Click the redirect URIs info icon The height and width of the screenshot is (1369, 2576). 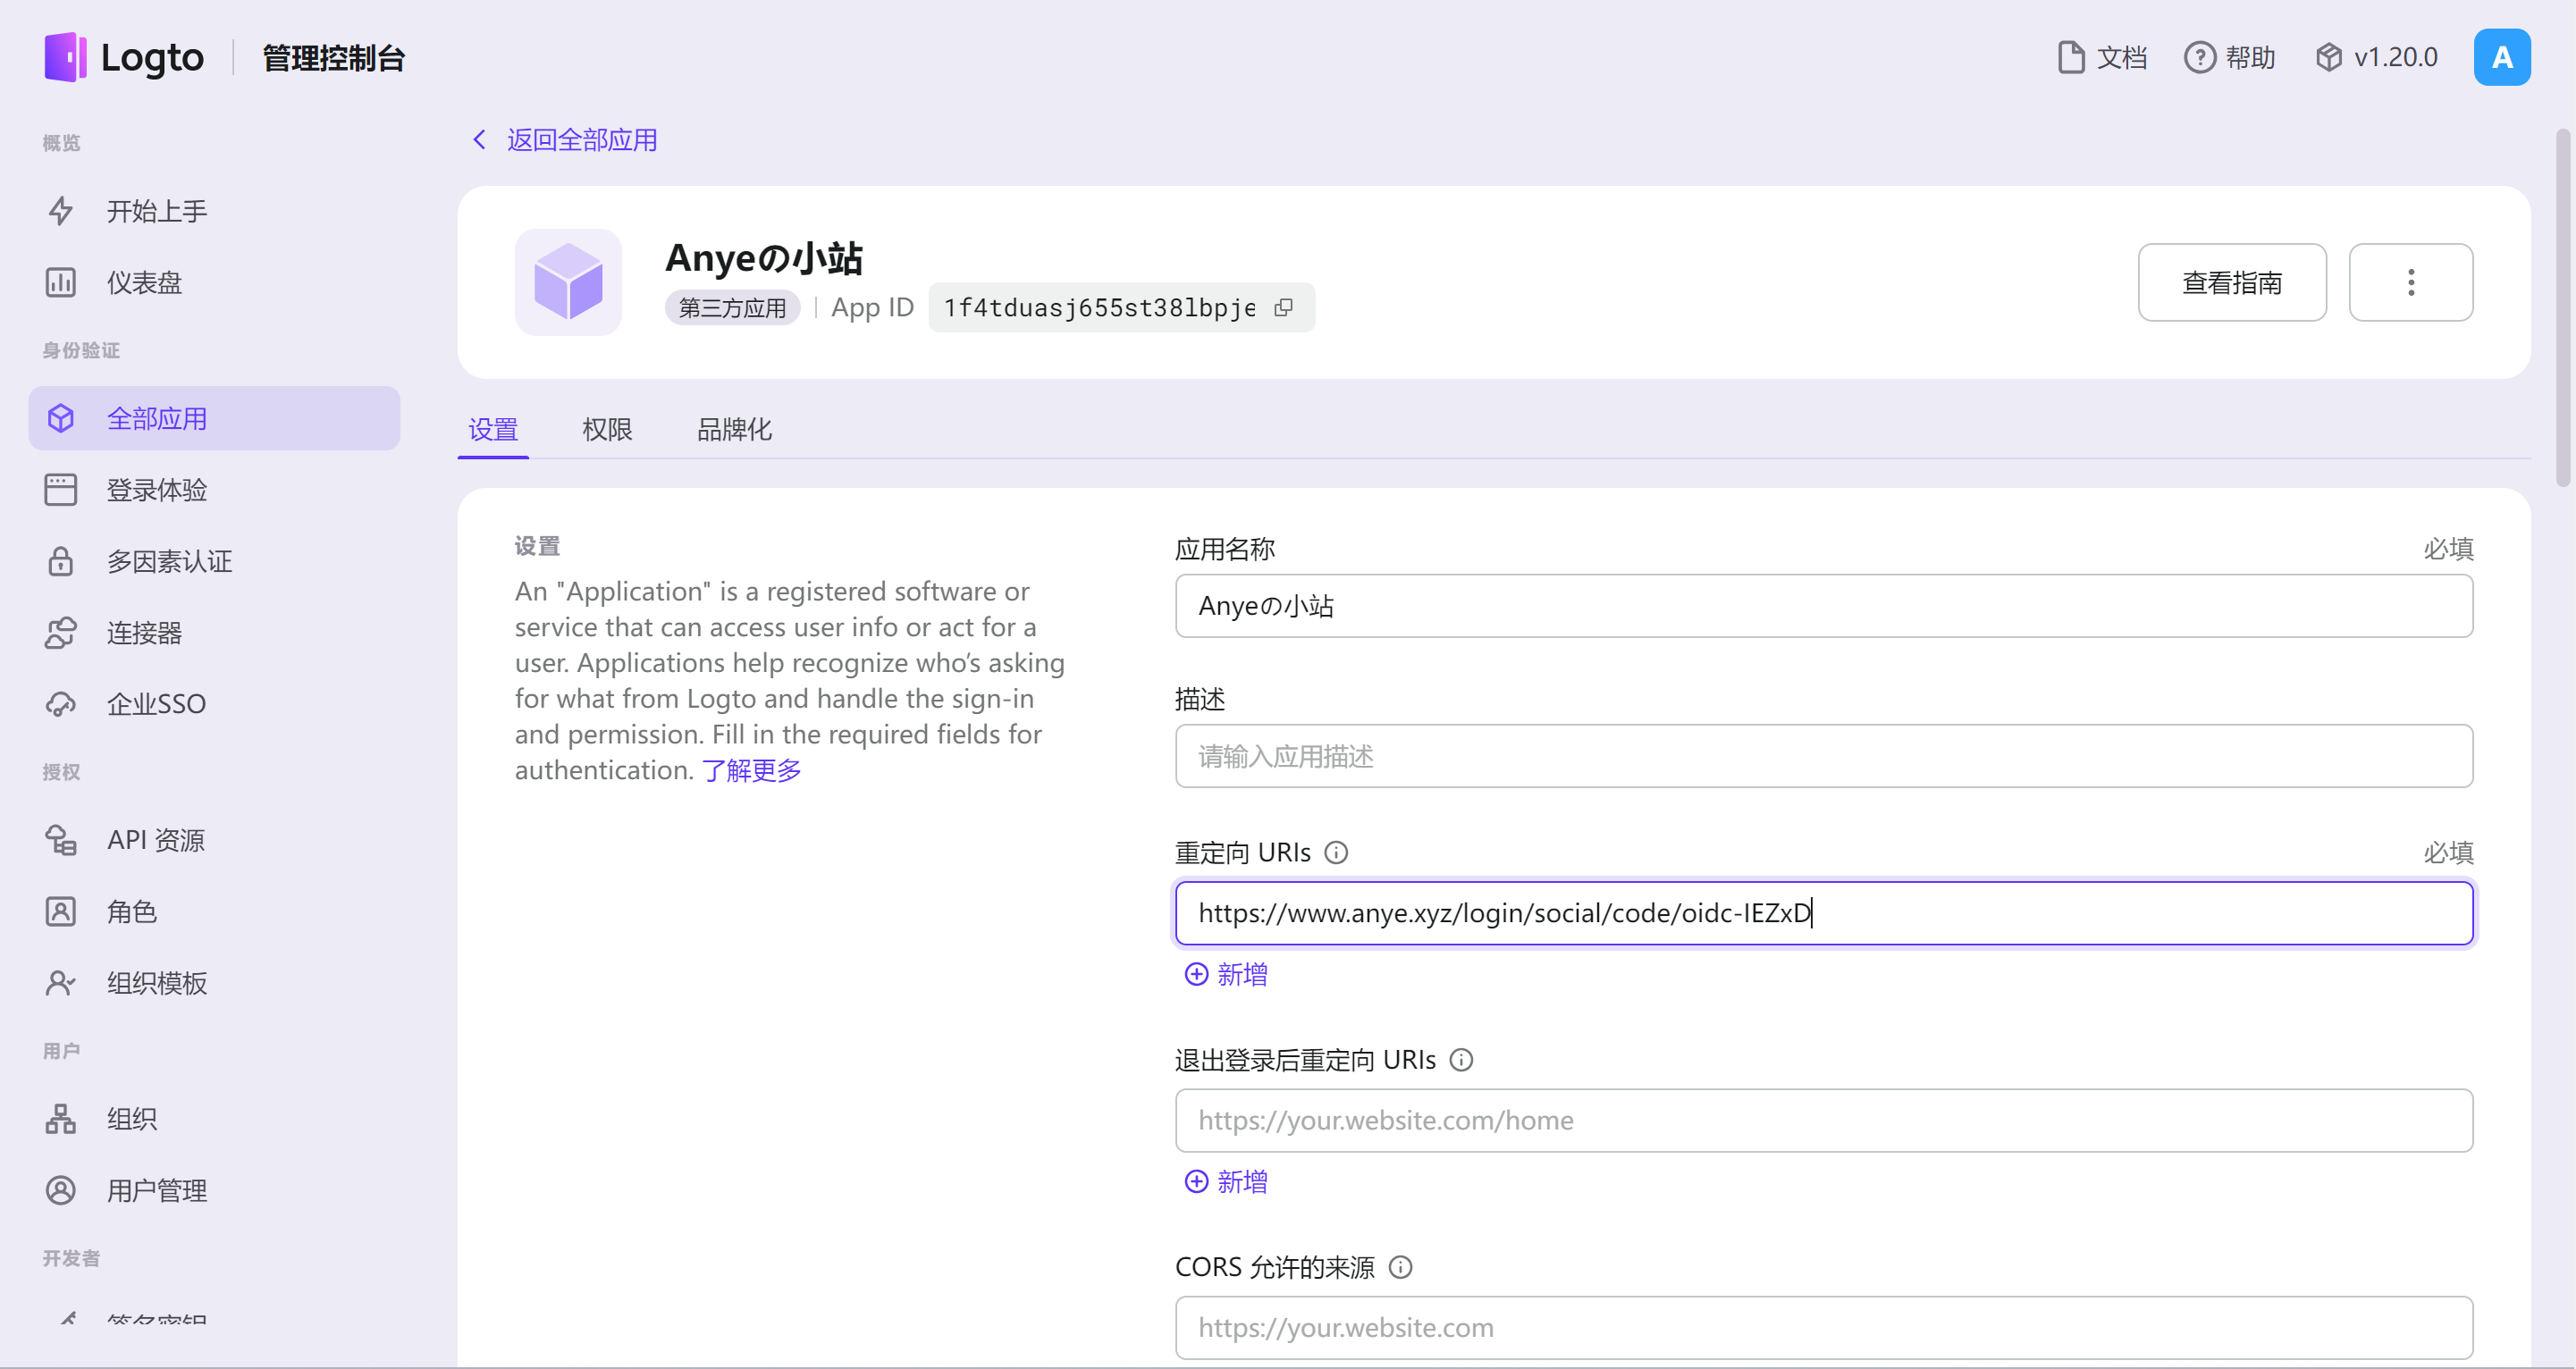point(1336,853)
